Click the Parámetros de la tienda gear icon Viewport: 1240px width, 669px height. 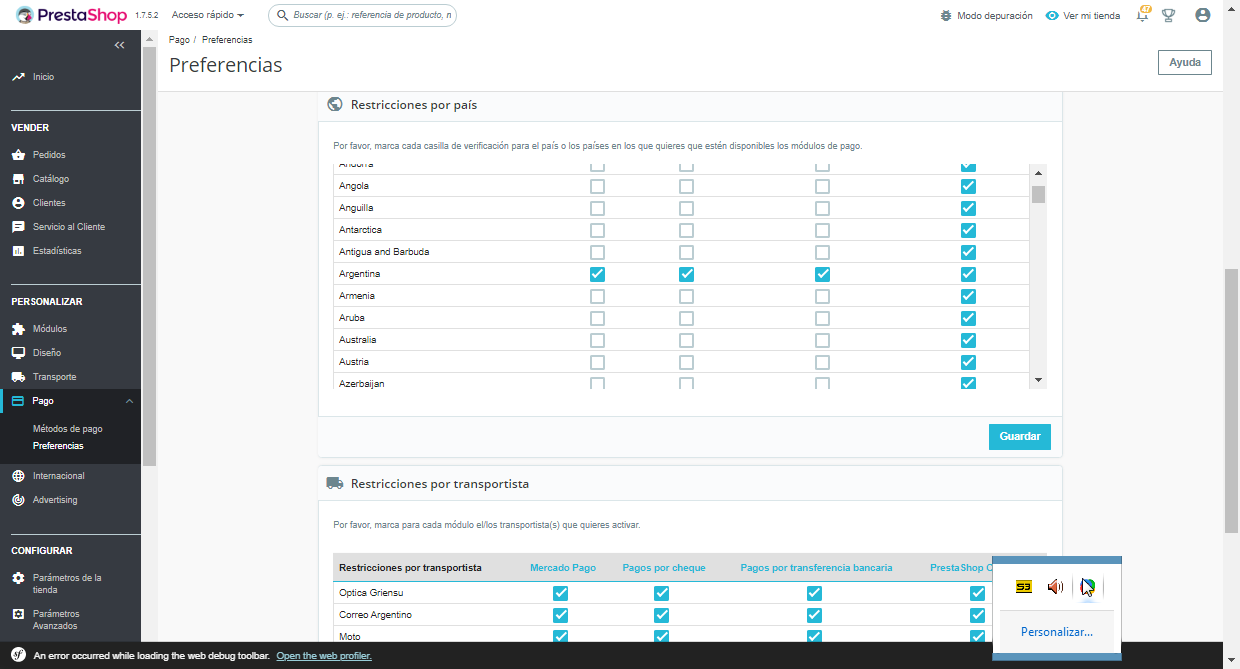18,579
